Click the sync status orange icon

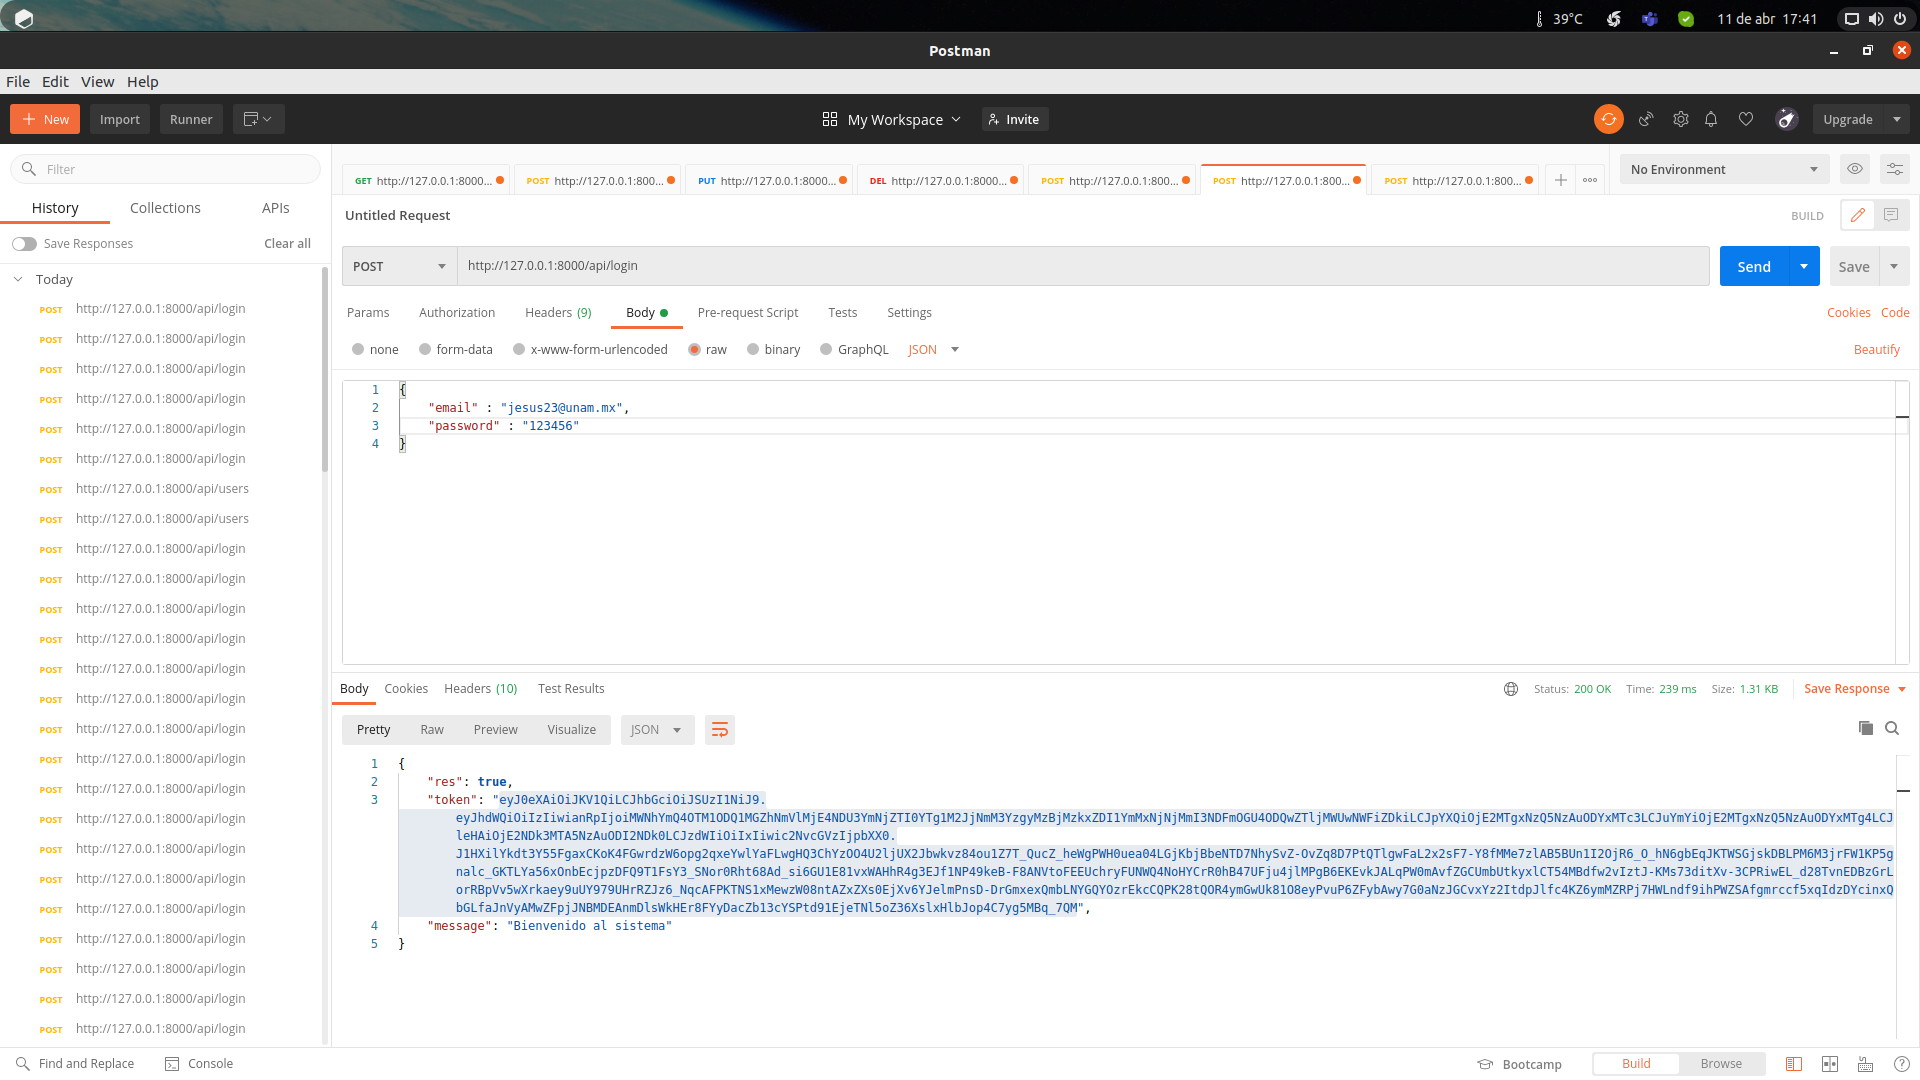tap(1608, 119)
